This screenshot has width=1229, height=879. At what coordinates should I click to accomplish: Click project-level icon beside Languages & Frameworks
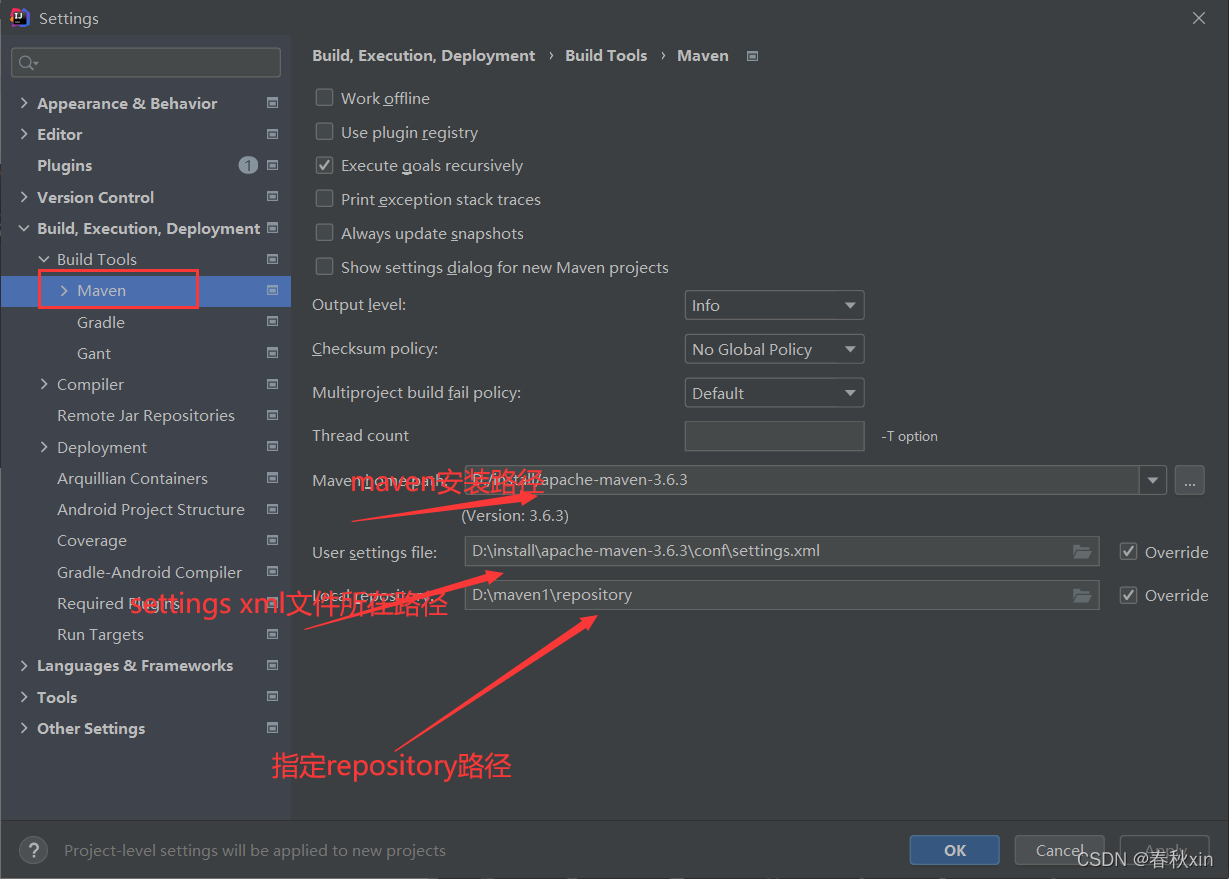click(x=272, y=665)
